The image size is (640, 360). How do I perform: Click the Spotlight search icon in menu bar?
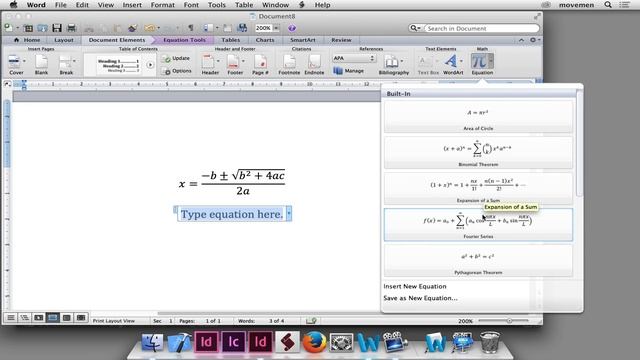click(x=608, y=5)
